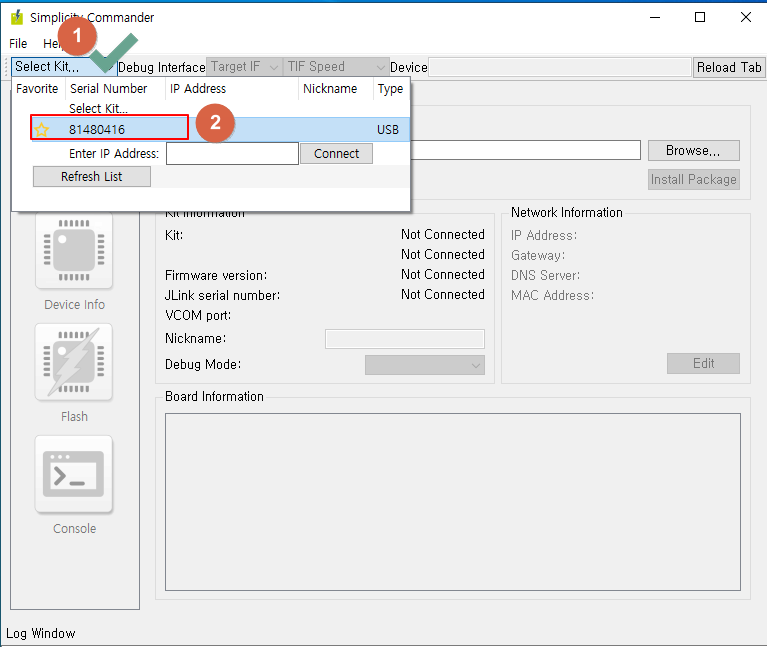Open the Device Info section icon

point(74,250)
